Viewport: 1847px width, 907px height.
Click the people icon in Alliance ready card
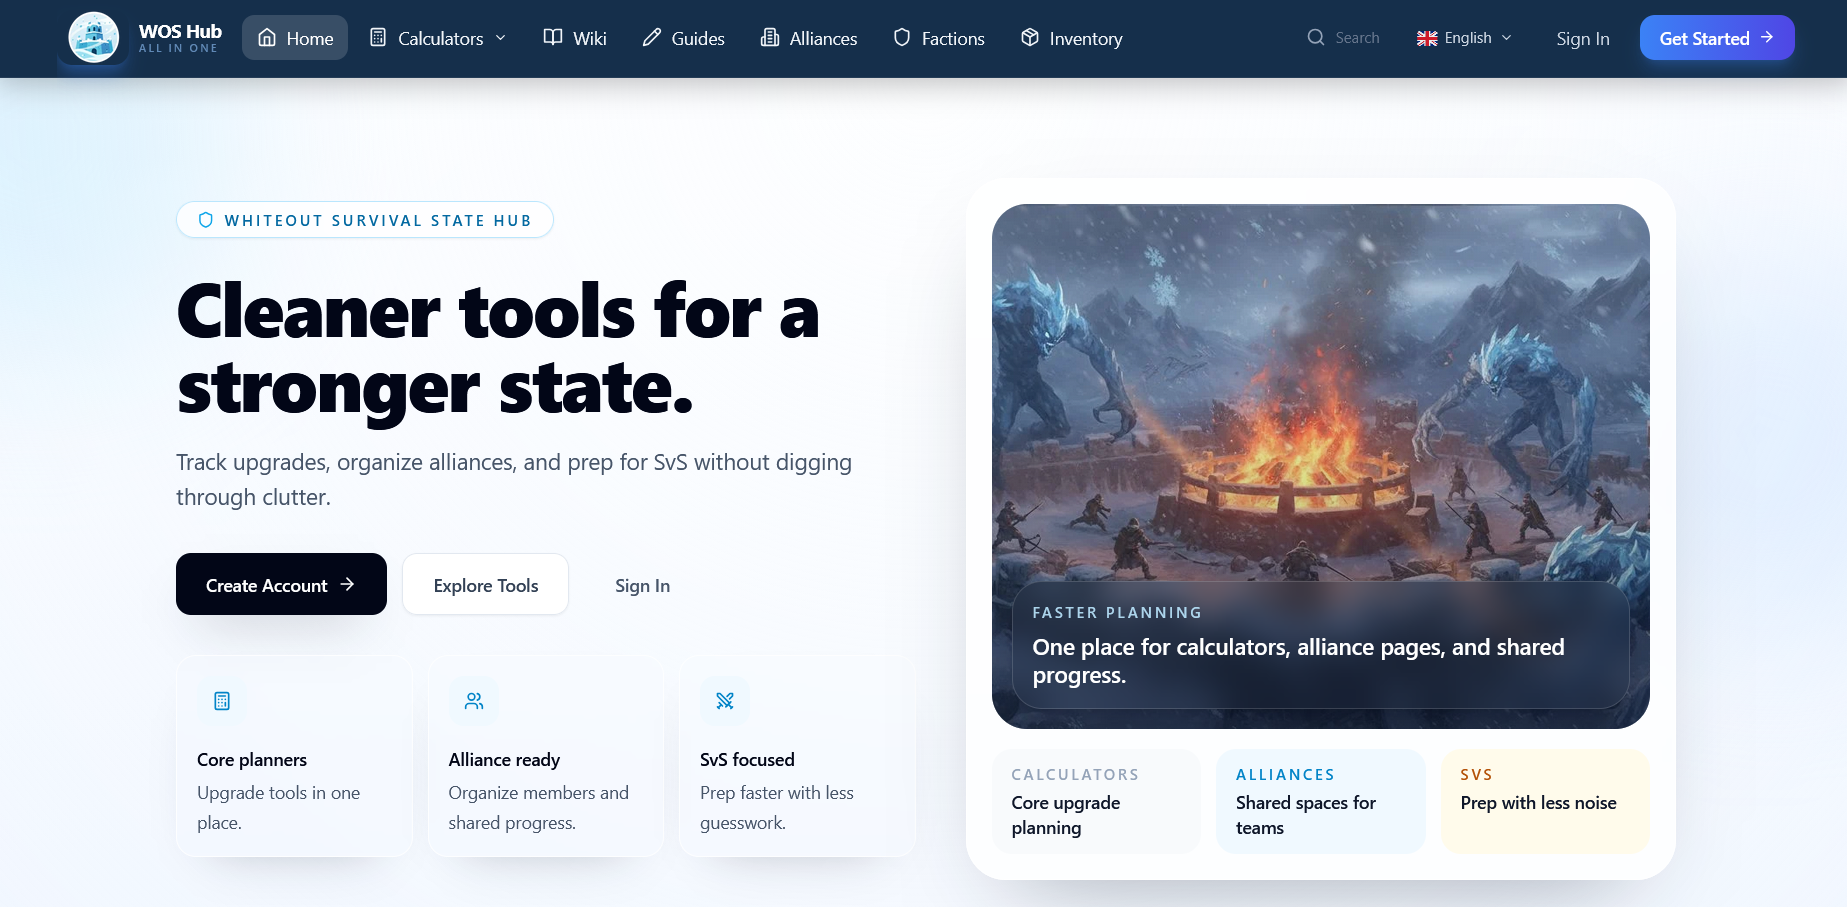pos(474,701)
